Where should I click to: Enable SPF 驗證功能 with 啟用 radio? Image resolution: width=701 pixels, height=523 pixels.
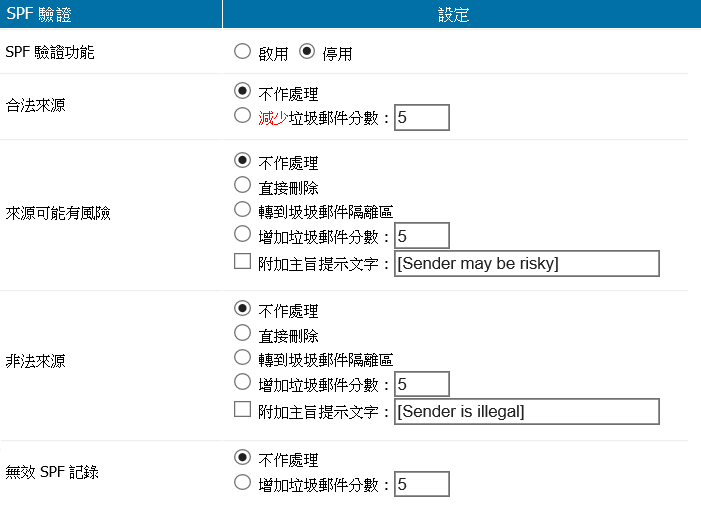pyautogui.click(x=242, y=50)
